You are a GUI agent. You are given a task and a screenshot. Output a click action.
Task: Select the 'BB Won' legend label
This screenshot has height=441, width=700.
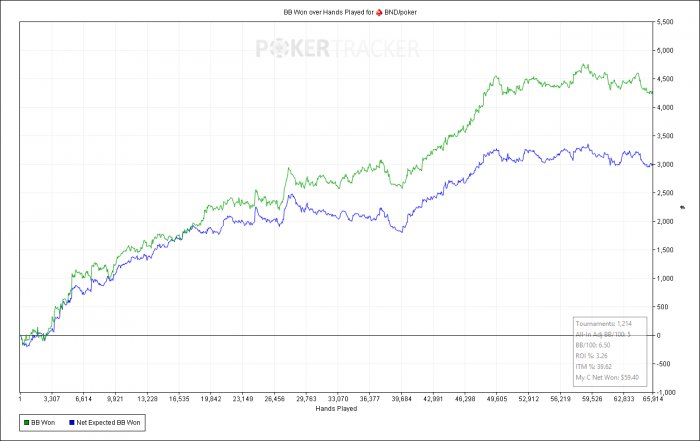[43, 422]
